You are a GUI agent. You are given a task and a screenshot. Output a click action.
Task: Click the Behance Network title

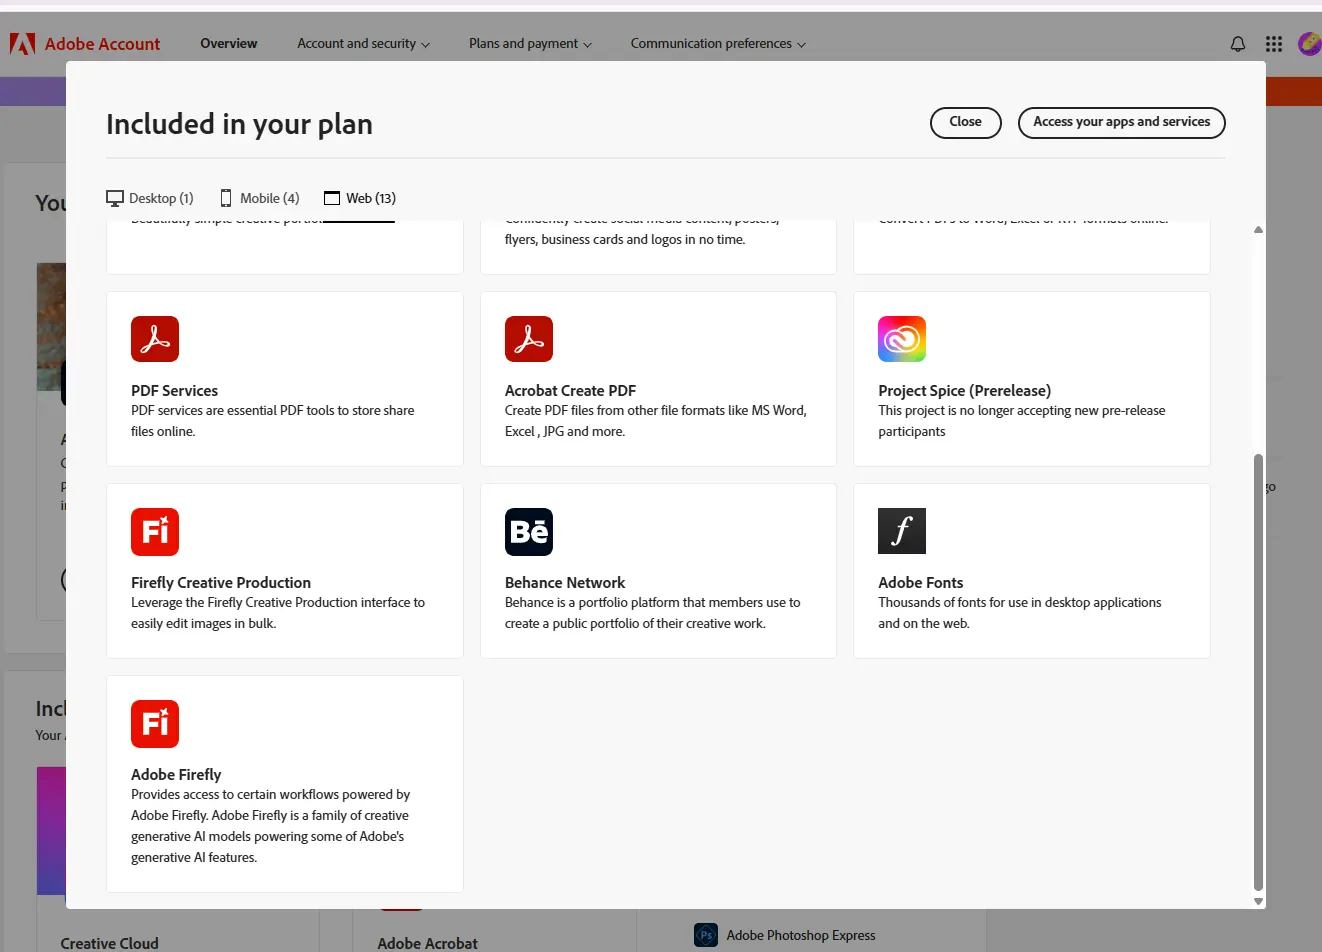pyautogui.click(x=565, y=583)
